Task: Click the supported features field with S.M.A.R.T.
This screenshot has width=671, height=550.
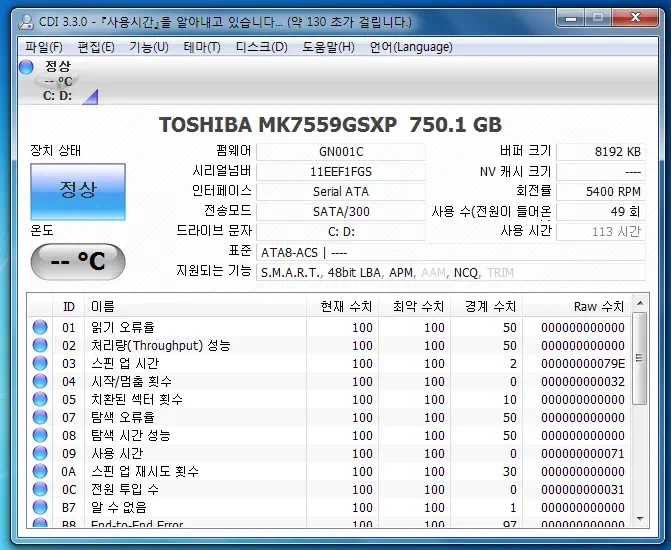Action: [x=451, y=272]
